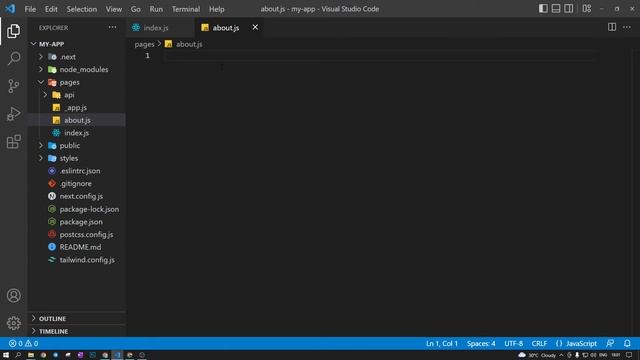The width and height of the screenshot is (640, 360).
Task: Collapse the pages folder
Action: coord(77,82)
